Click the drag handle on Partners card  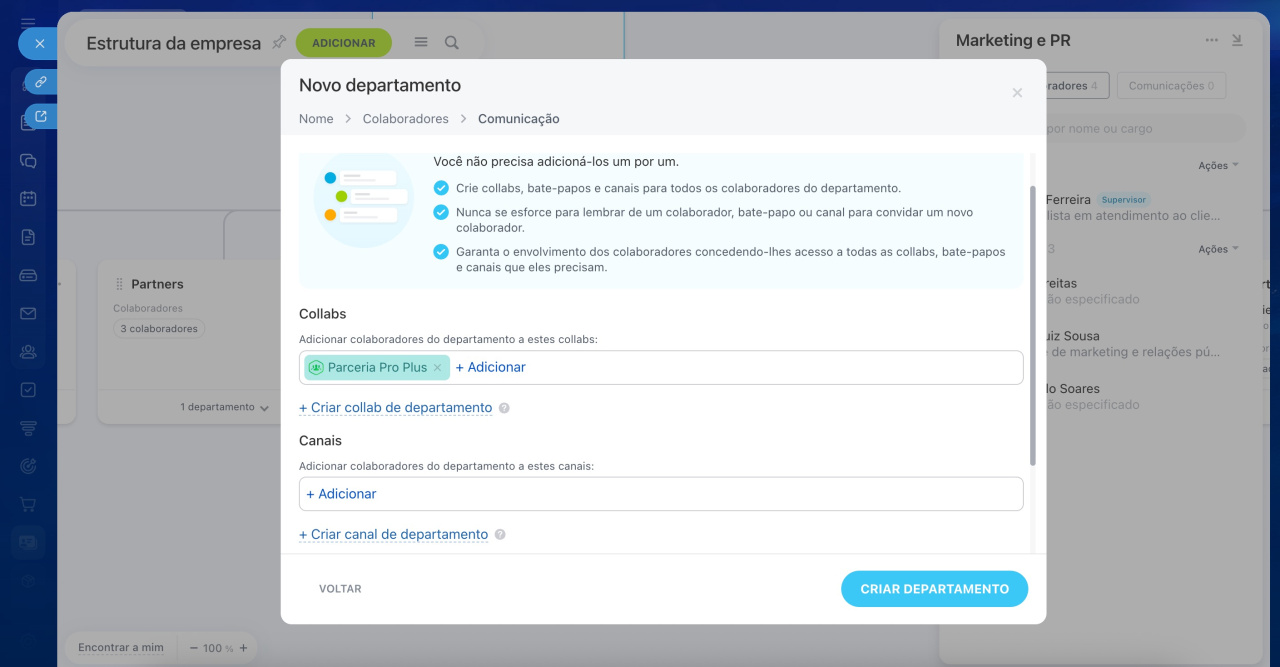pos(120,284)
